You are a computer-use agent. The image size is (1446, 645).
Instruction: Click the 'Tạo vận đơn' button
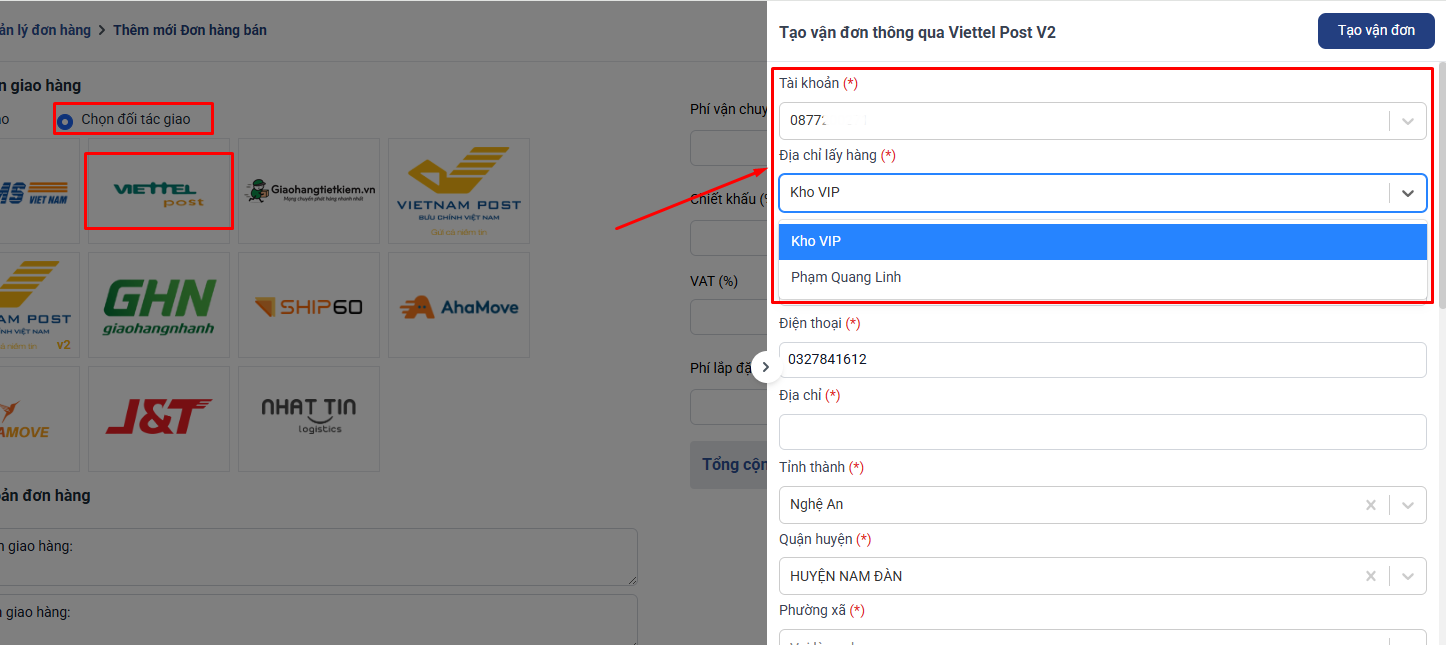(x=1376, y=30)
